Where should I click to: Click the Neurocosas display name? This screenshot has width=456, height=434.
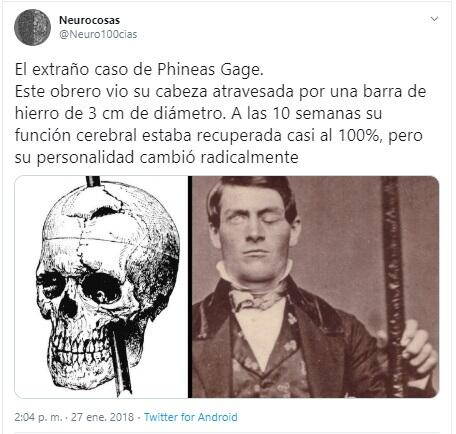tap(89, 20)
